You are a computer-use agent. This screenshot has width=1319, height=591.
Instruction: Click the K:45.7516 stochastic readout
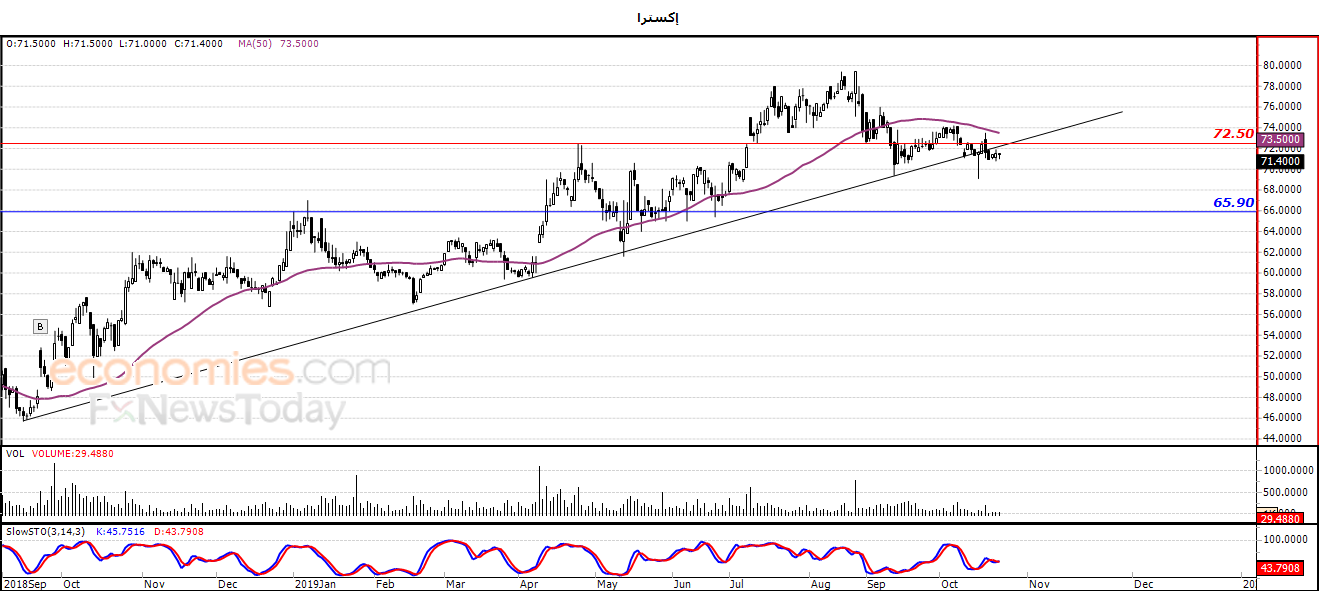tap(121, 531)
